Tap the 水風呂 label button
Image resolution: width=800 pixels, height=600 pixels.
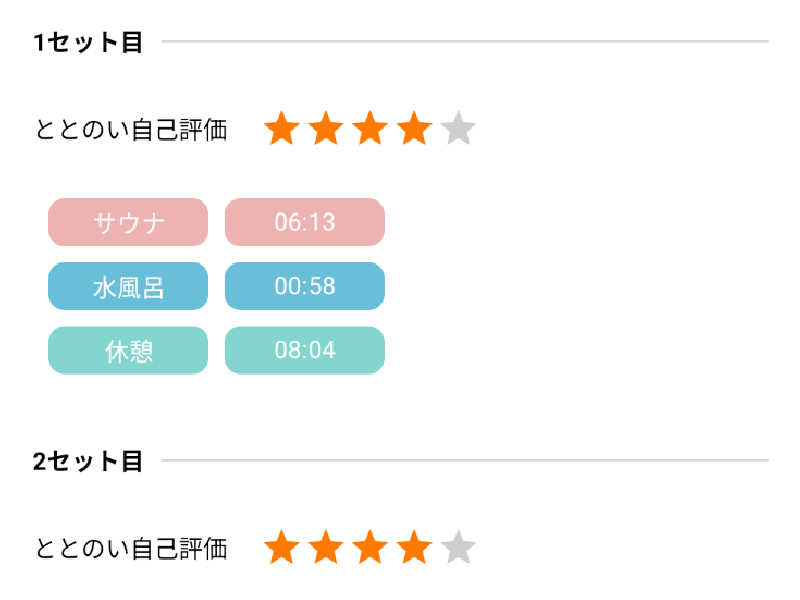tap(128, 286)
